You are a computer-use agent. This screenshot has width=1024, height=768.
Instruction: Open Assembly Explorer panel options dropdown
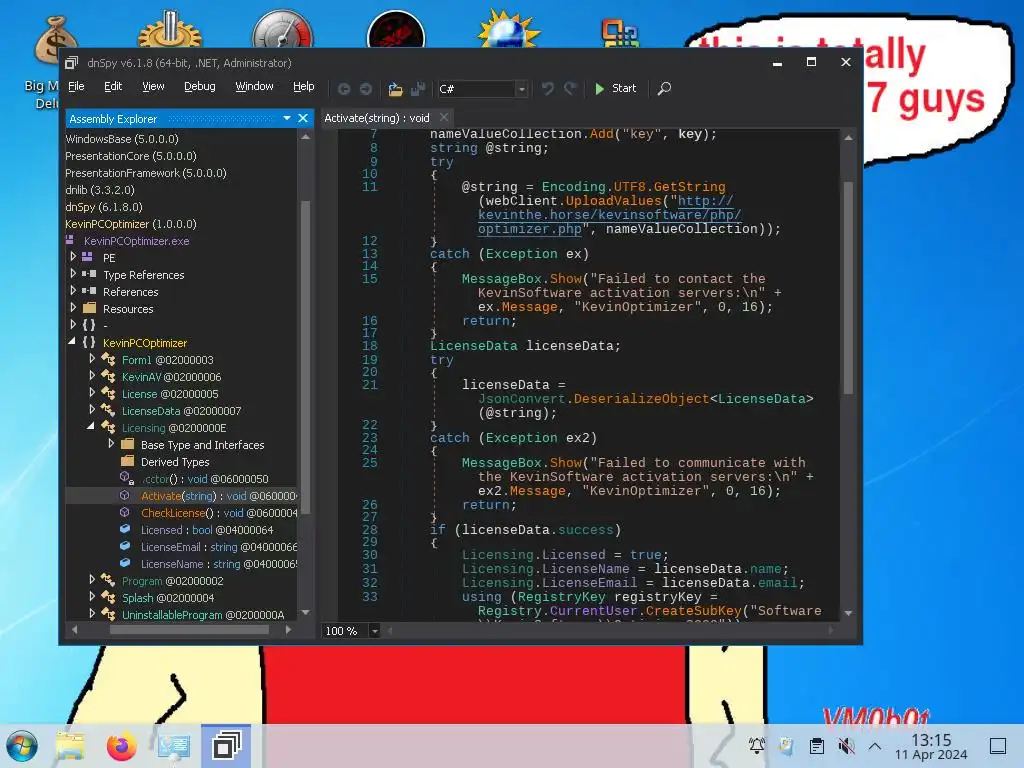[x=287, y=118]
